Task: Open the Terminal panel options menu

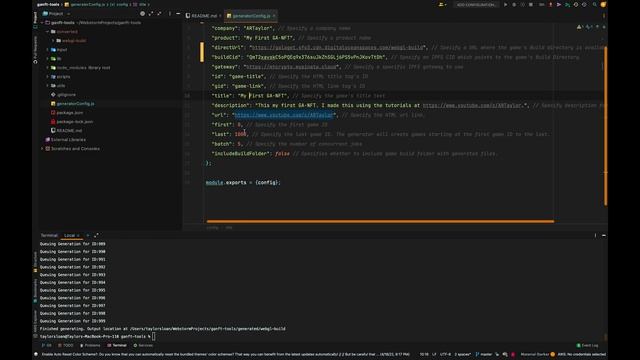Action: [x=595, y=236]
